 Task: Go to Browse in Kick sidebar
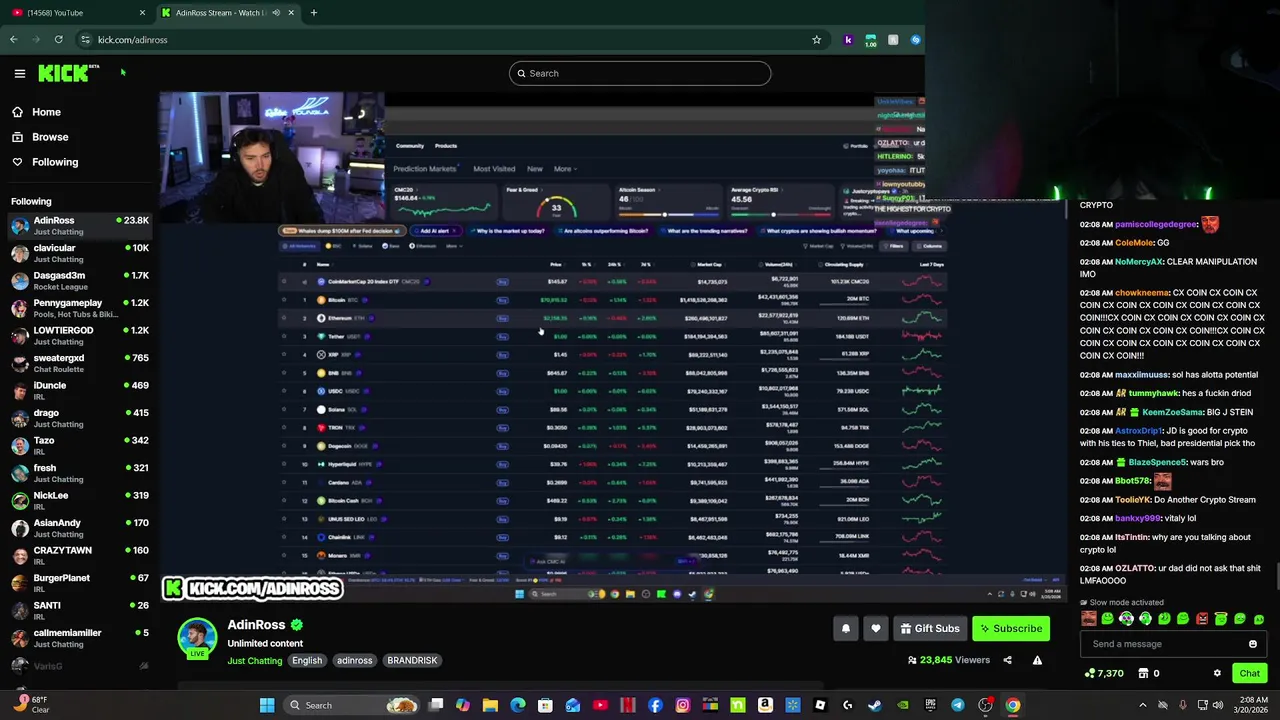[49, 137]
